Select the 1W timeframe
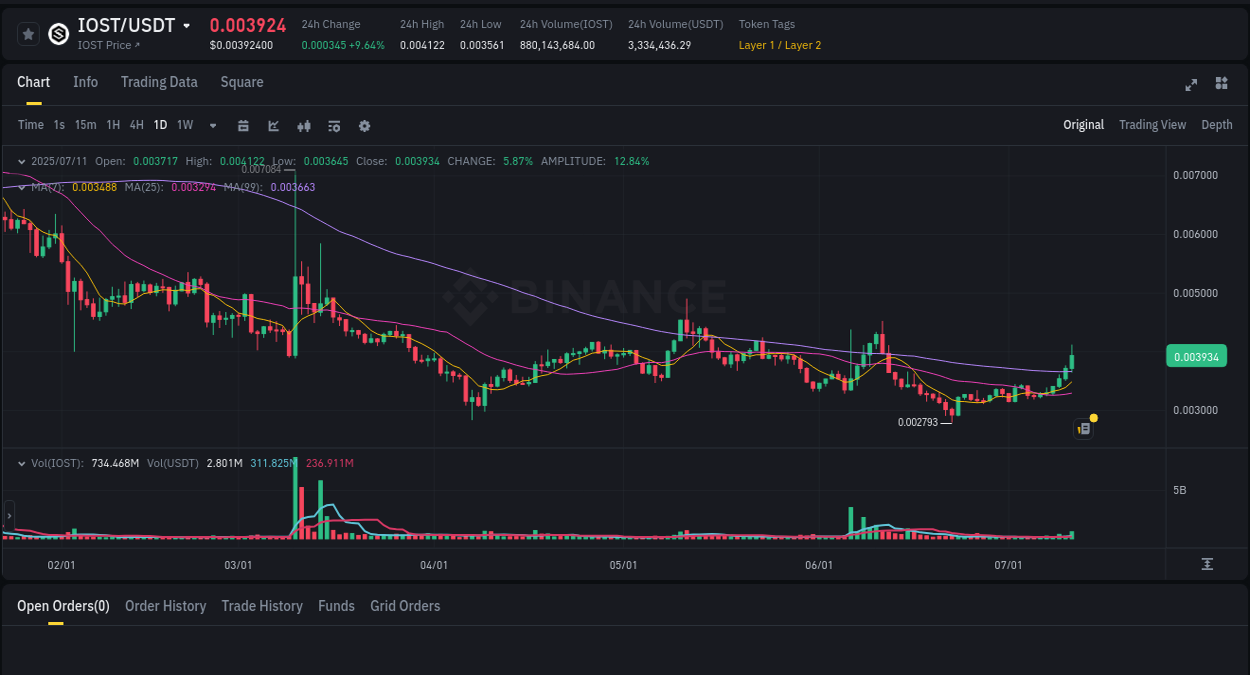This screenshot has height=675, width=1250. coord(184,125)
